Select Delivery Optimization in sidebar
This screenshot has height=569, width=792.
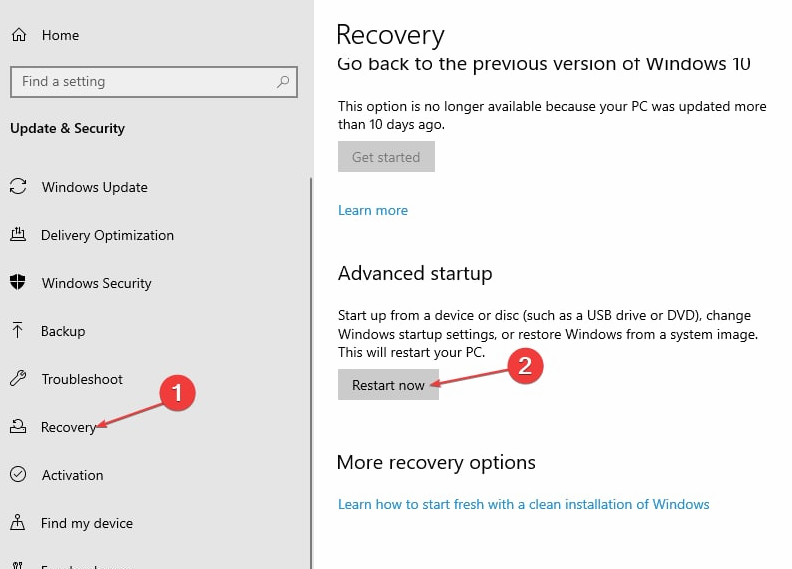coord(107,235)
